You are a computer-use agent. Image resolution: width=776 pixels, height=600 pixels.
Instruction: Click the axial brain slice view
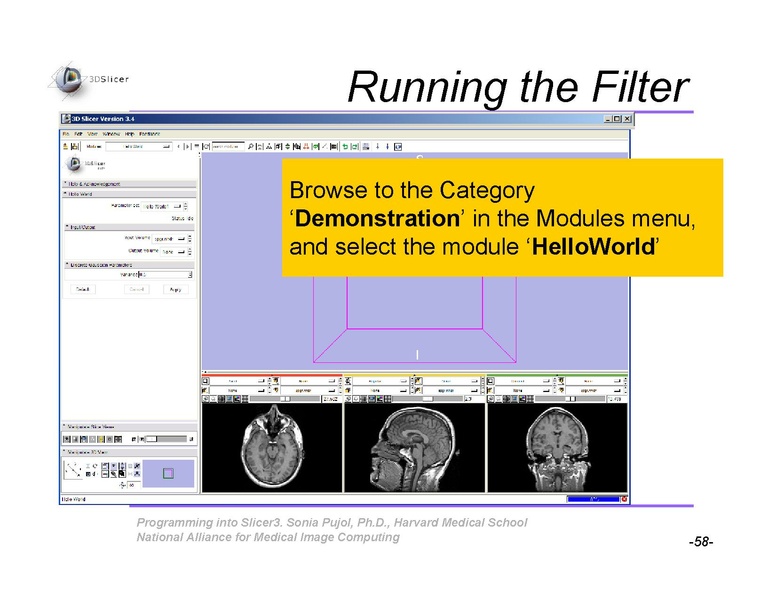(x=272, y=448)
